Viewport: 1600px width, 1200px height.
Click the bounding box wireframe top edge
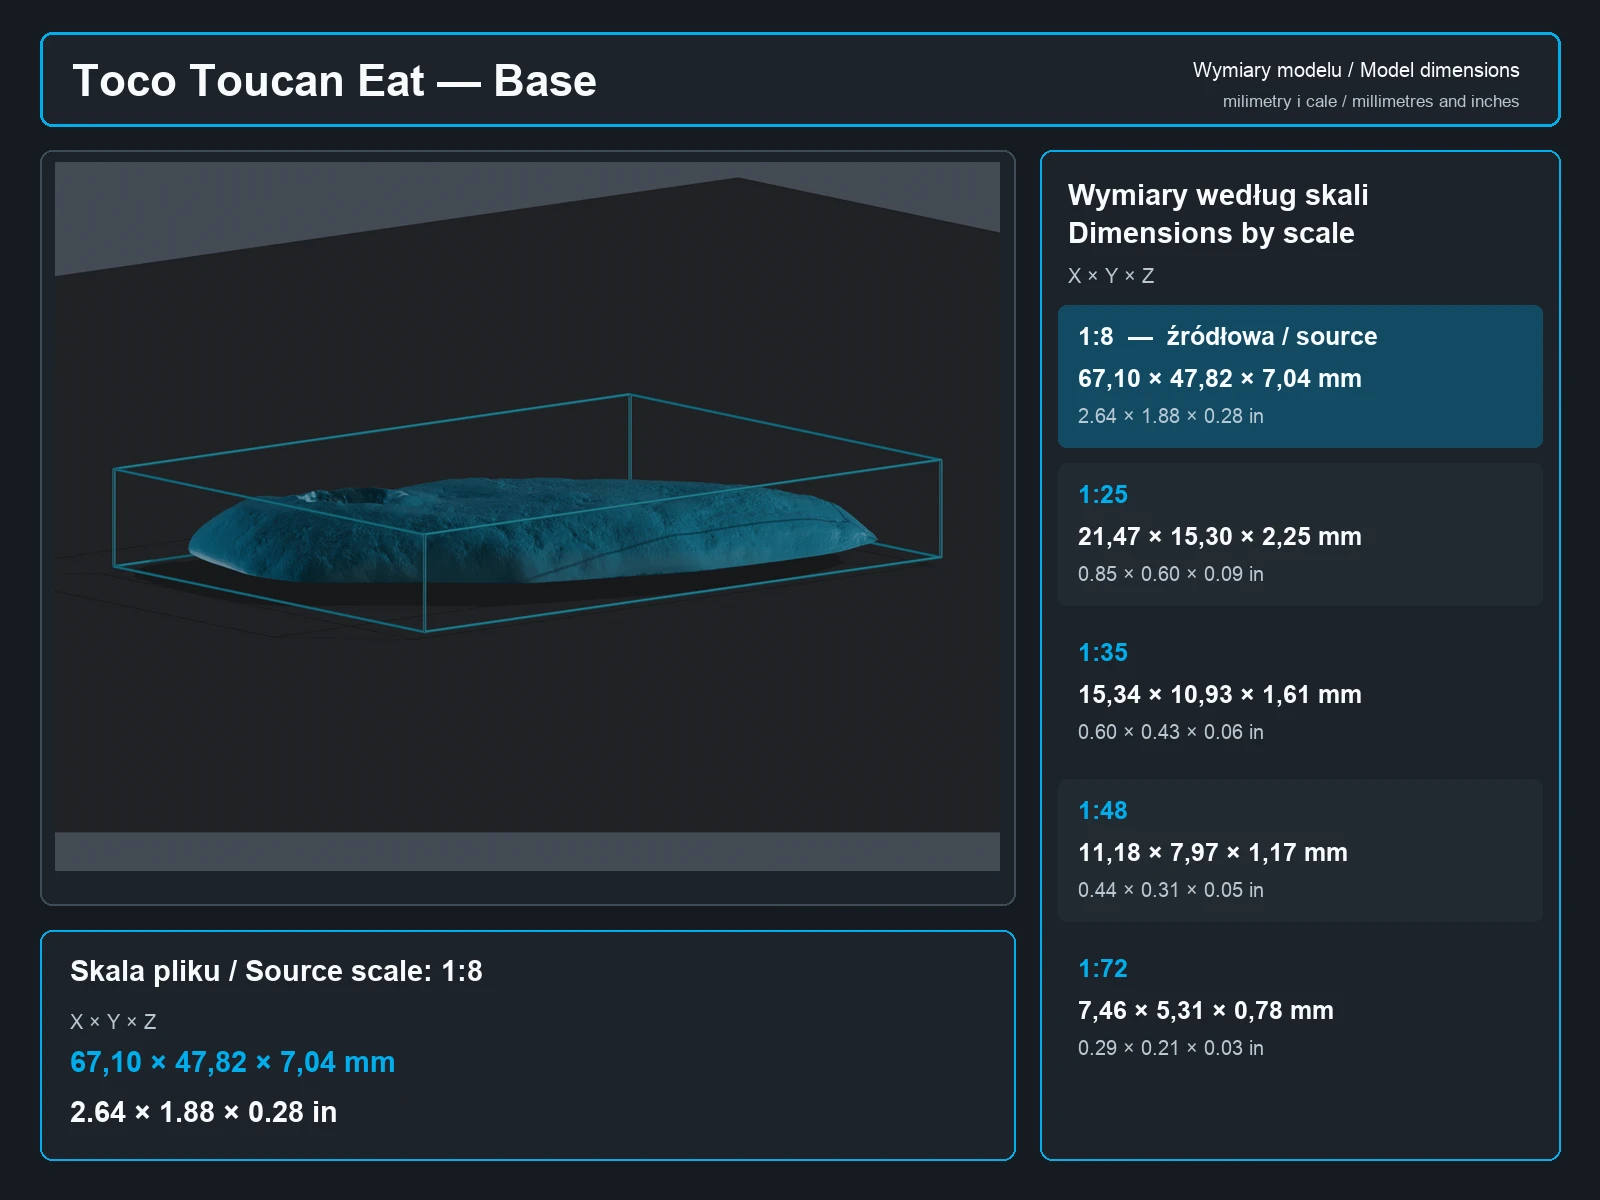(x=372, y=431)
